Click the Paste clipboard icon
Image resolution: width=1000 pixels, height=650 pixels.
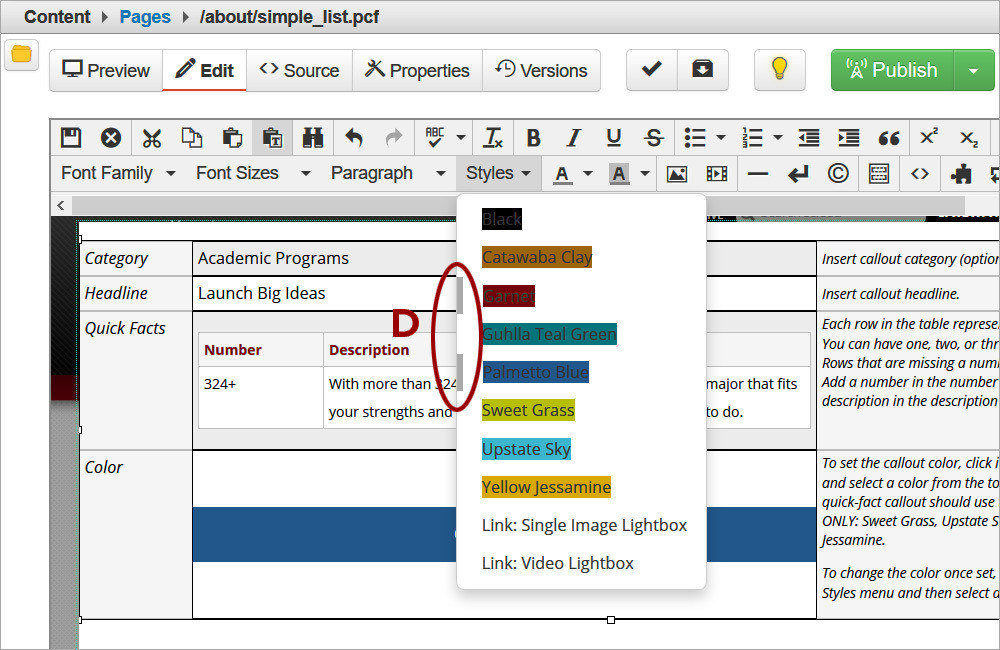[232, 138]
